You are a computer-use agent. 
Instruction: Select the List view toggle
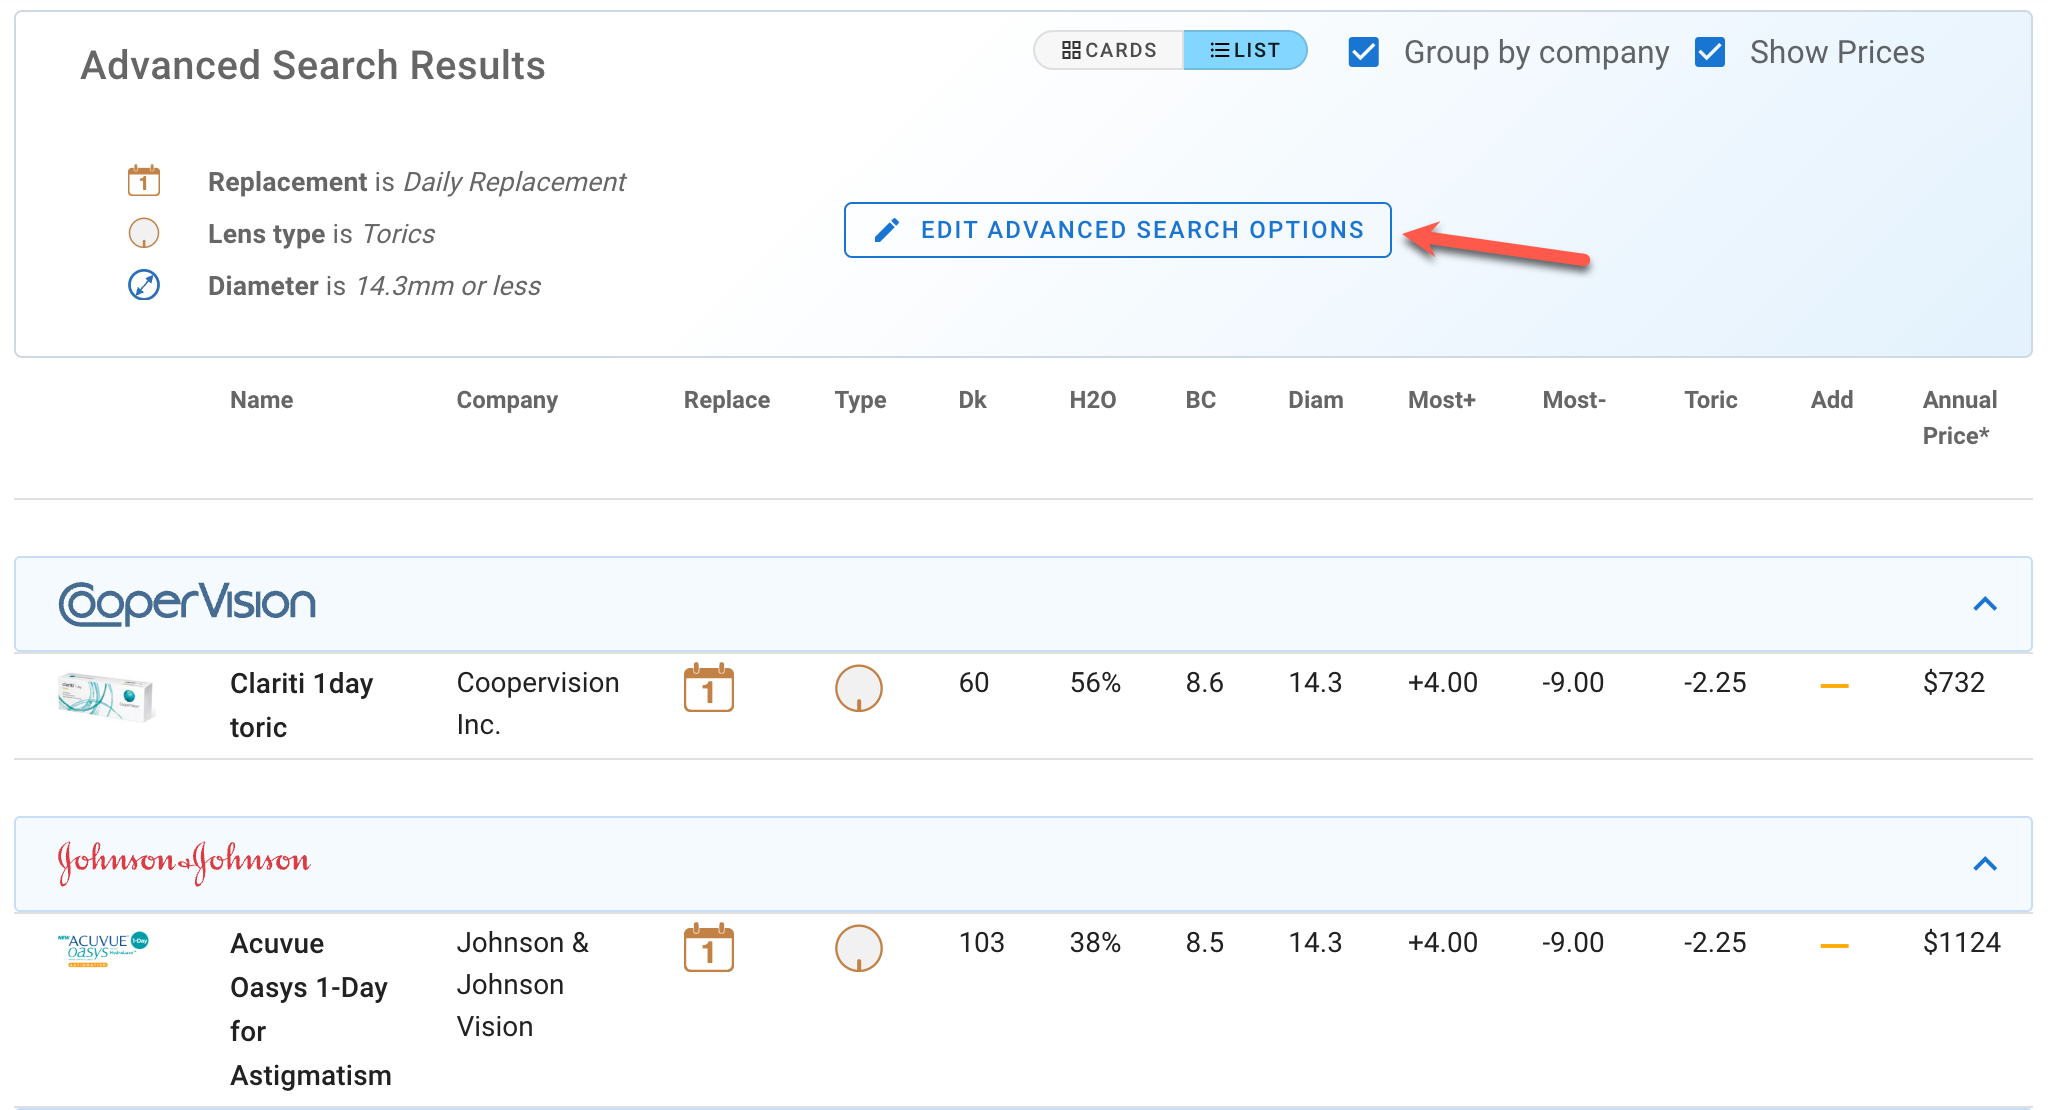pos(1245,50)
